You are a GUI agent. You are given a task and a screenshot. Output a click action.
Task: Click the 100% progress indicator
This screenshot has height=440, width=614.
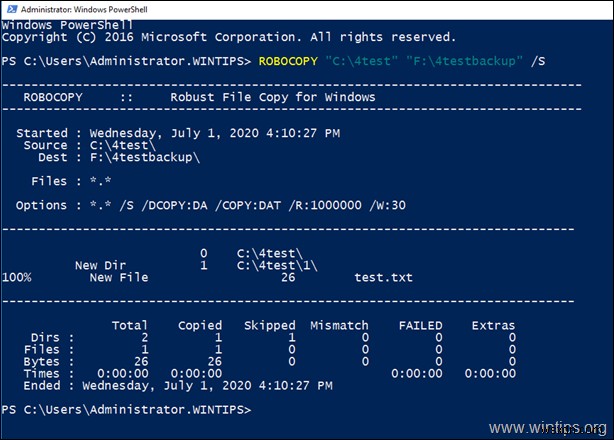pos(17,277)
